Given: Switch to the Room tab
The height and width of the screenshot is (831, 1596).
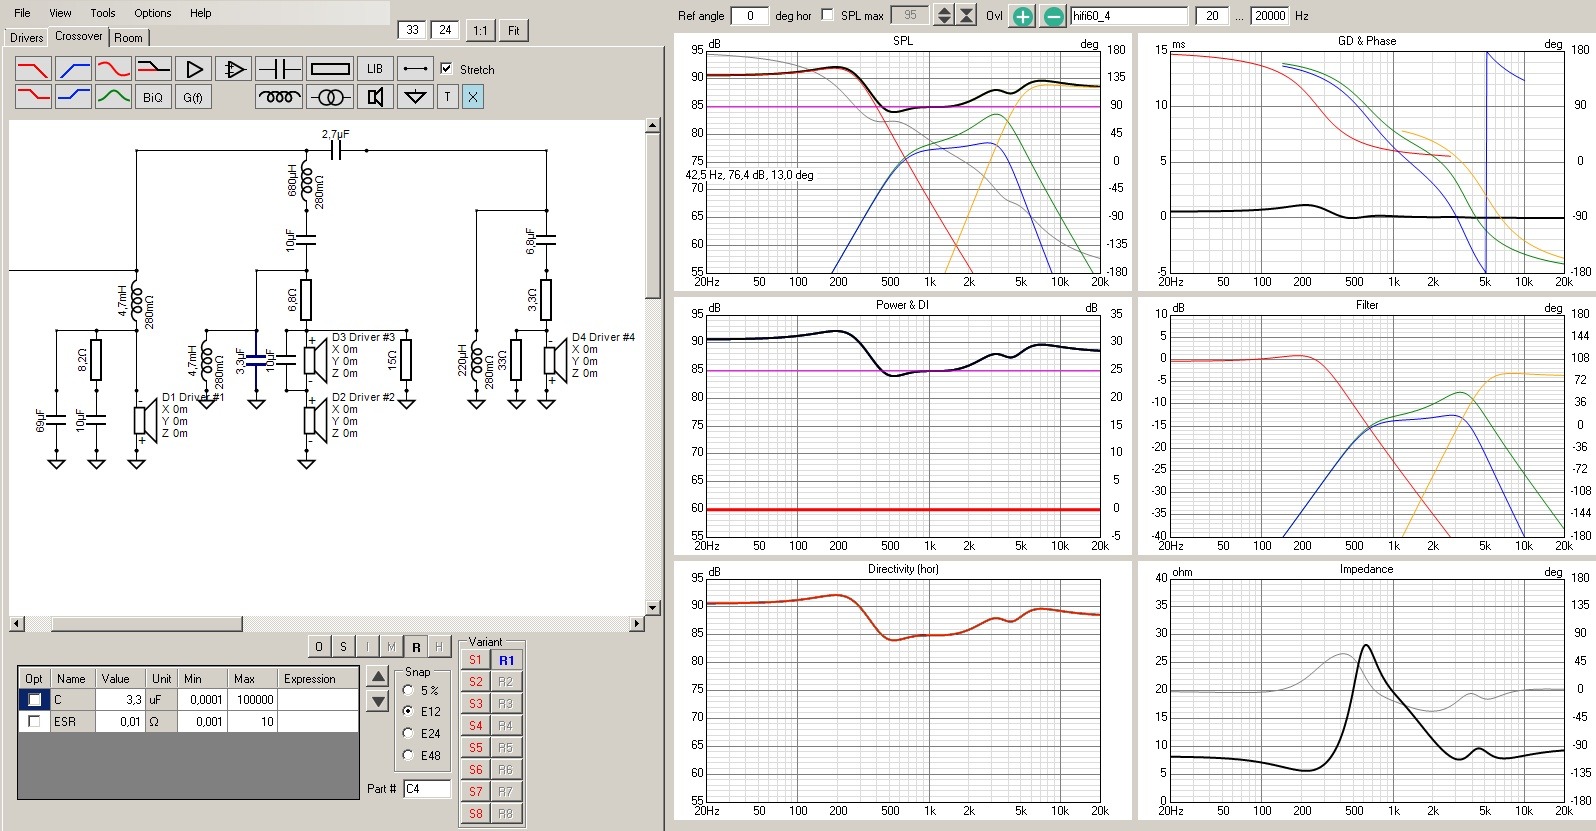Looking at the screenshot, I should click(128, 38).
